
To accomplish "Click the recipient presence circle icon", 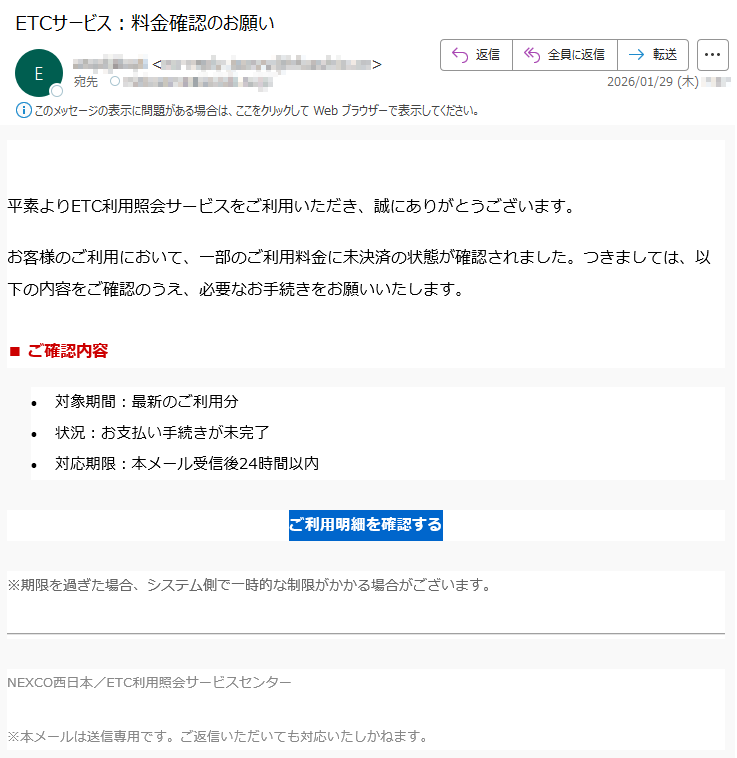I will 114,81.
